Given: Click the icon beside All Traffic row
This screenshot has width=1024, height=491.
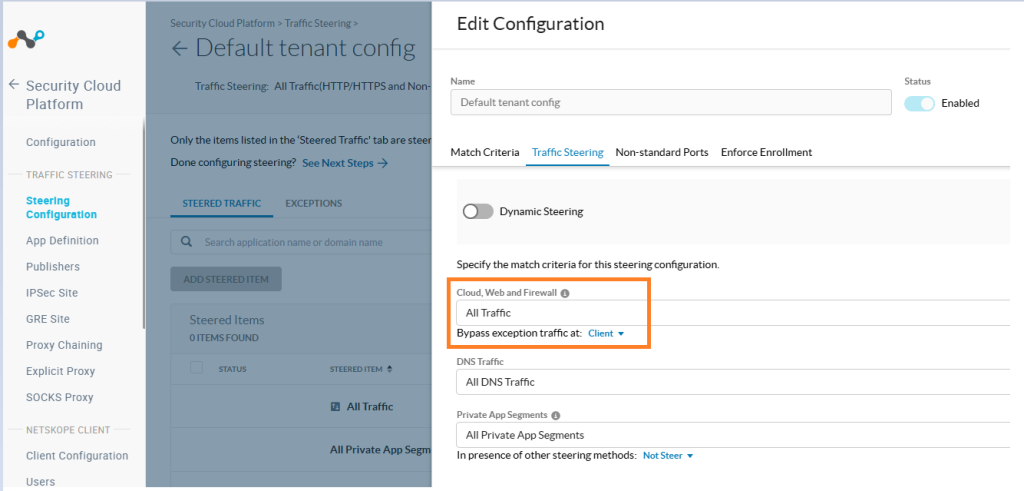Looking at the screenshot, I should pyautogui.click(x=336, y=407).
